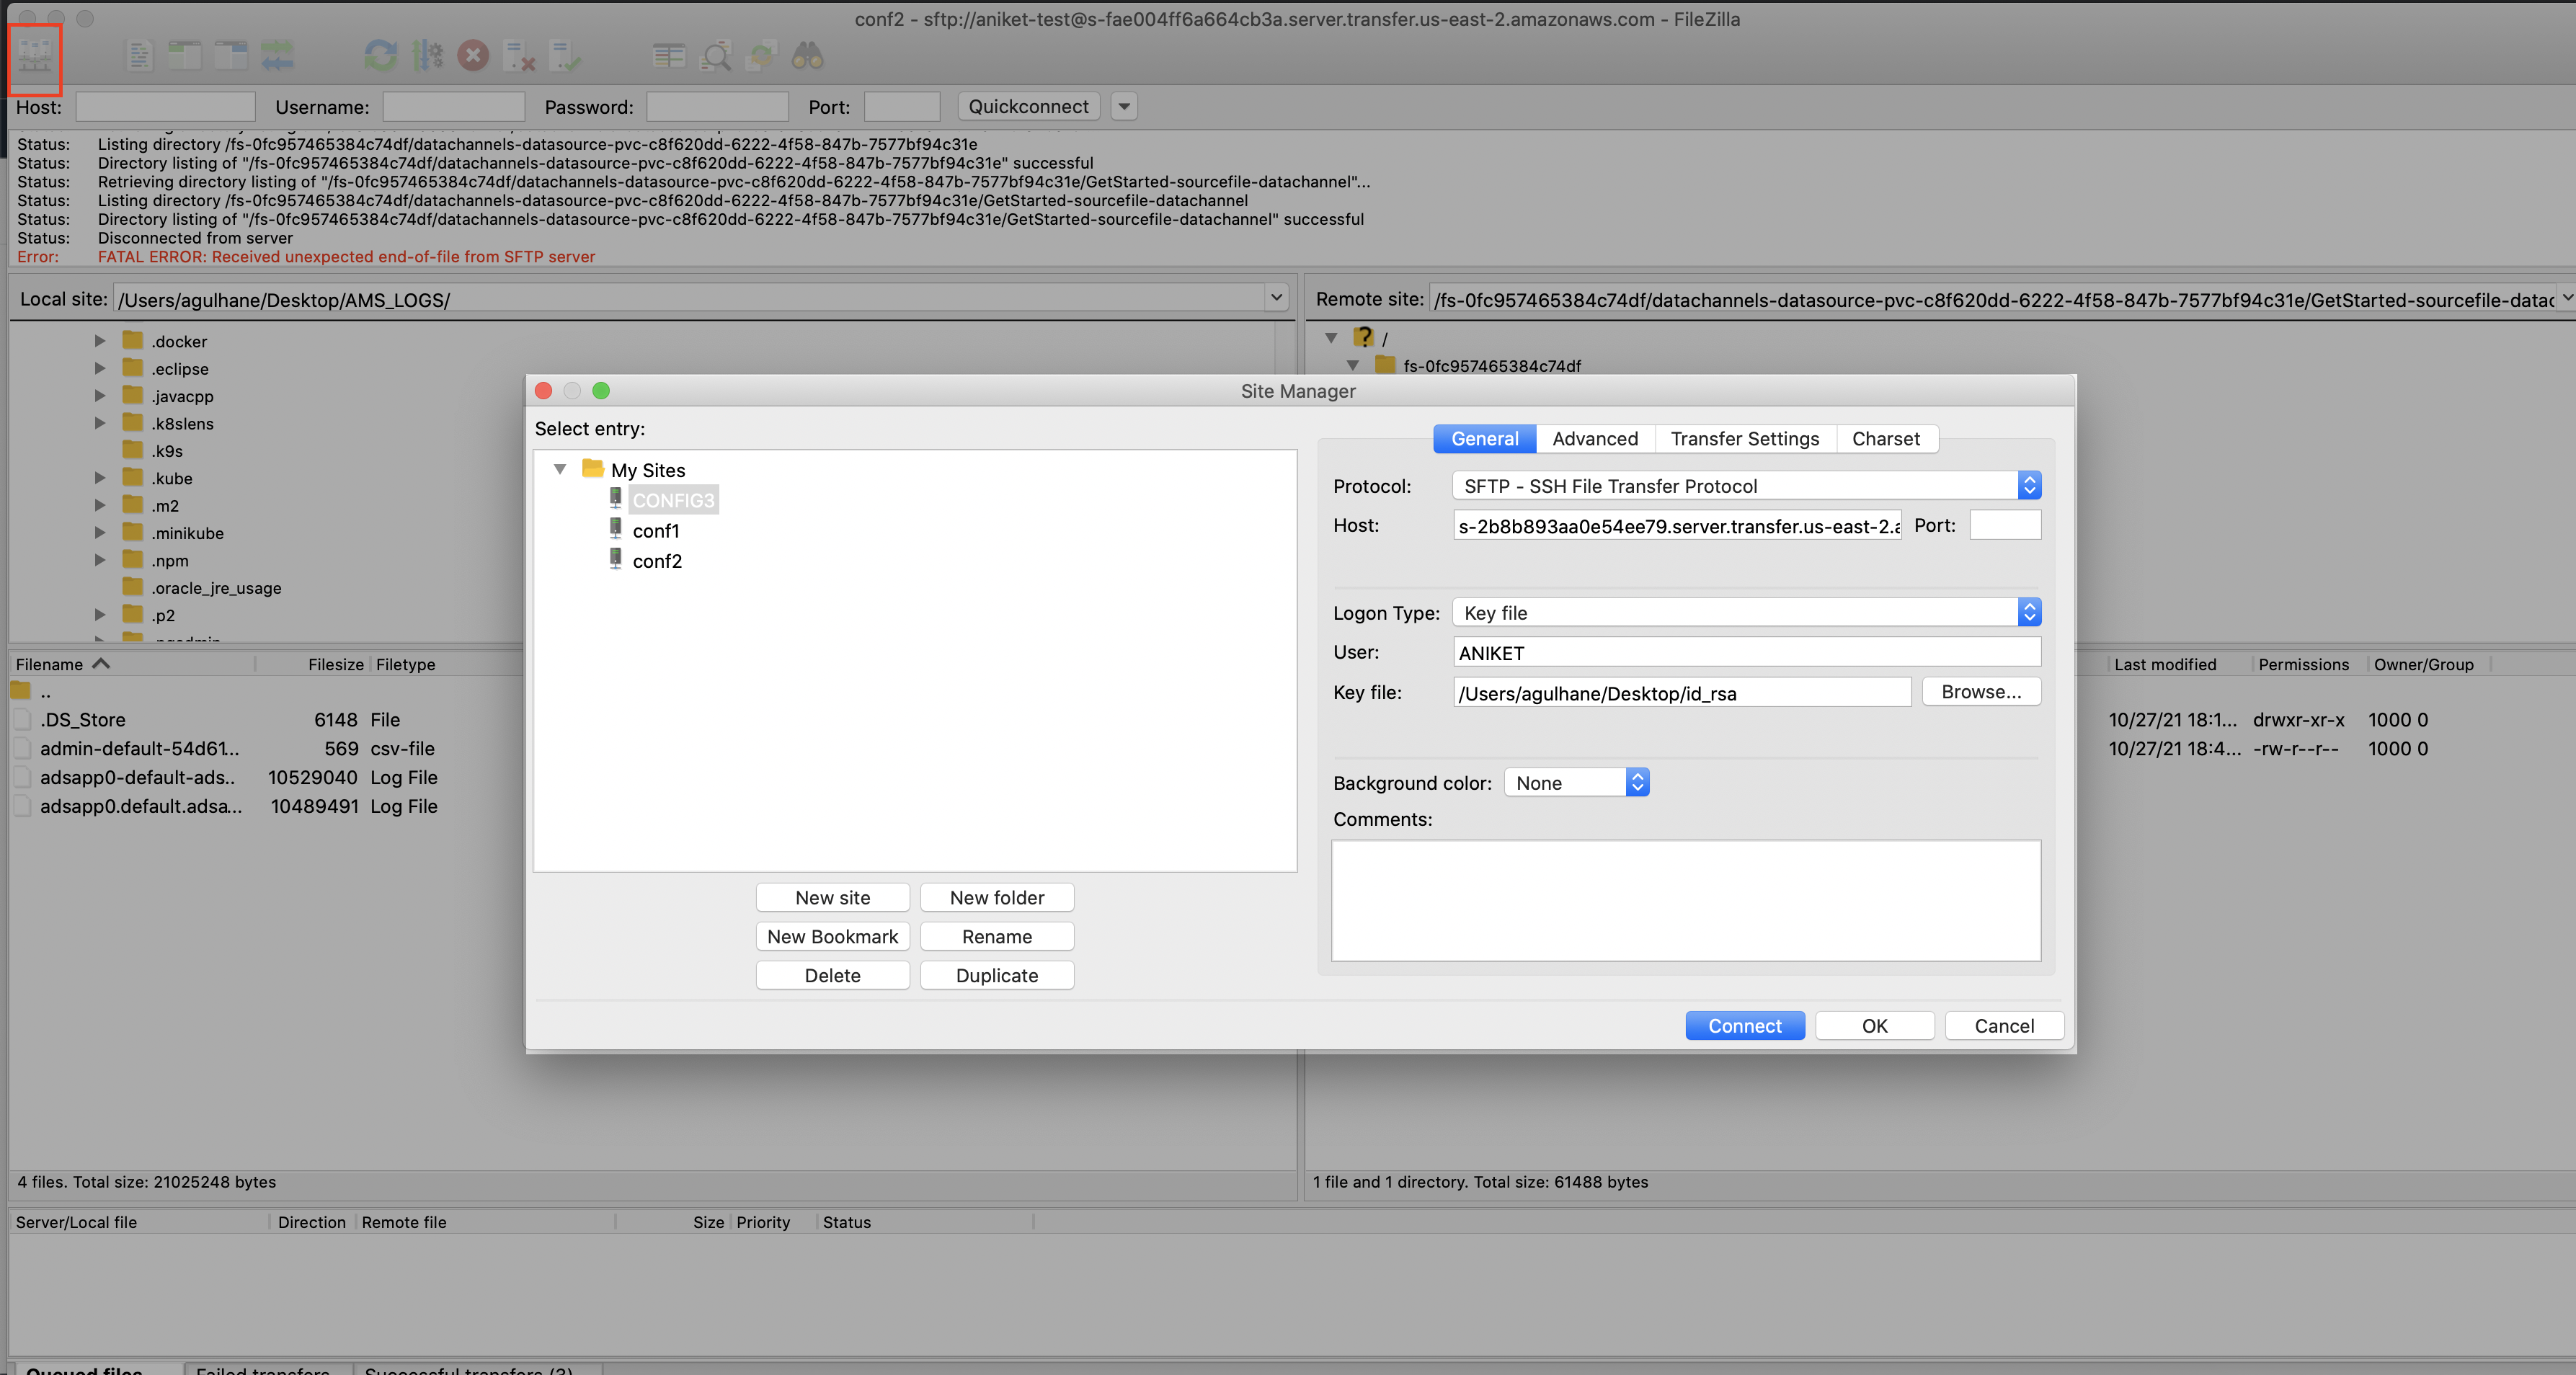This screenshot has height=1375, width=2576.
Task: Click the Duplicate button
Action: 997,975
